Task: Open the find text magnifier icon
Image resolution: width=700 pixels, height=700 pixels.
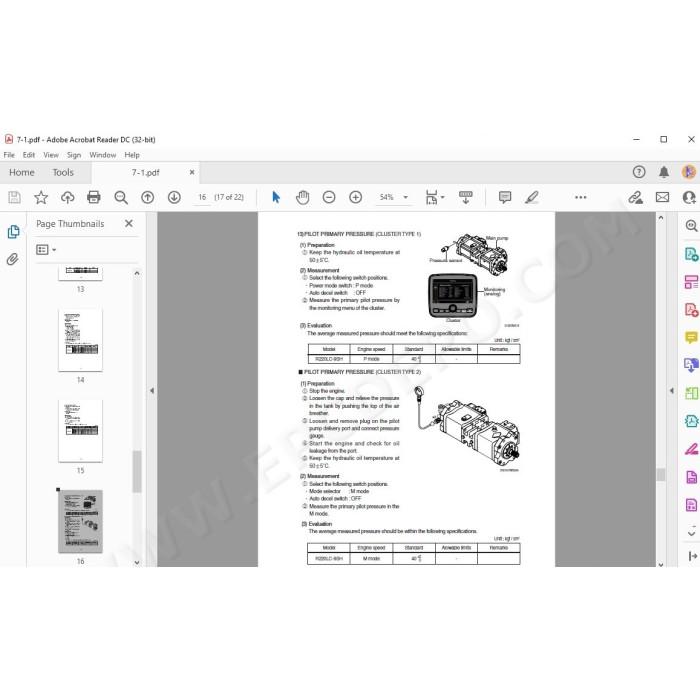Action: [121, 197]
